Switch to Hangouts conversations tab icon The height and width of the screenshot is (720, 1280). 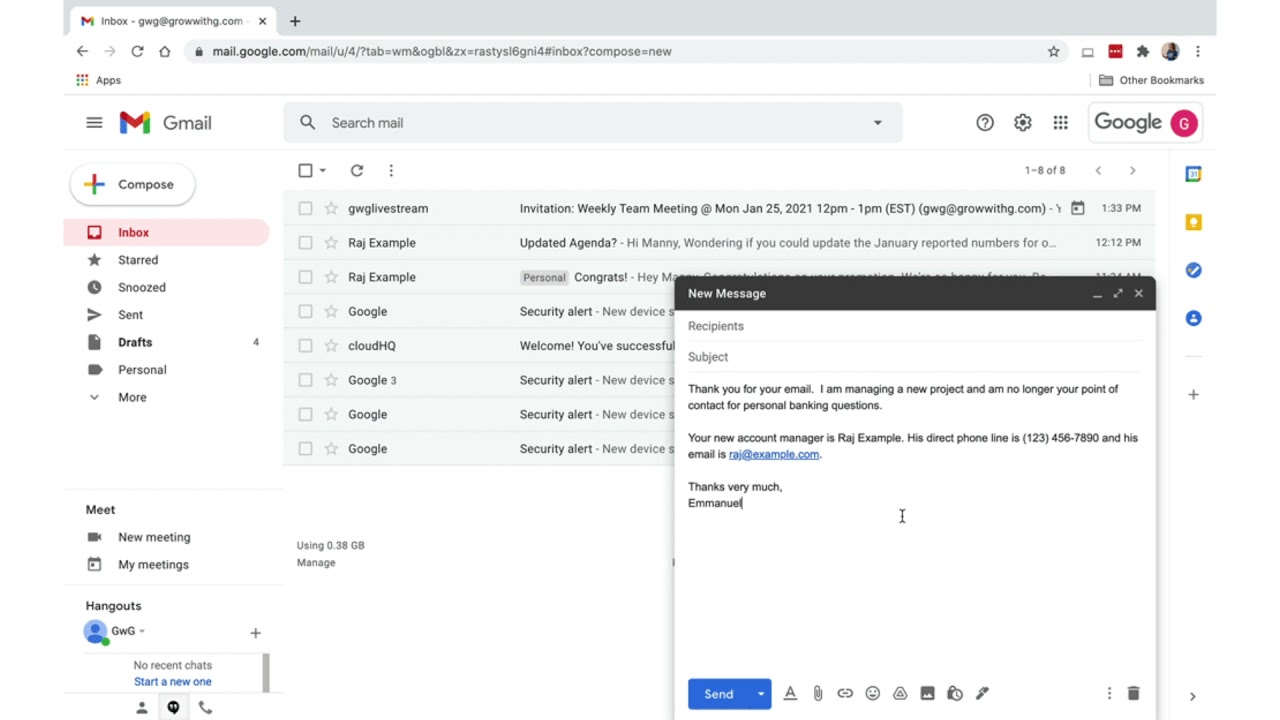[x=173, y=707]
